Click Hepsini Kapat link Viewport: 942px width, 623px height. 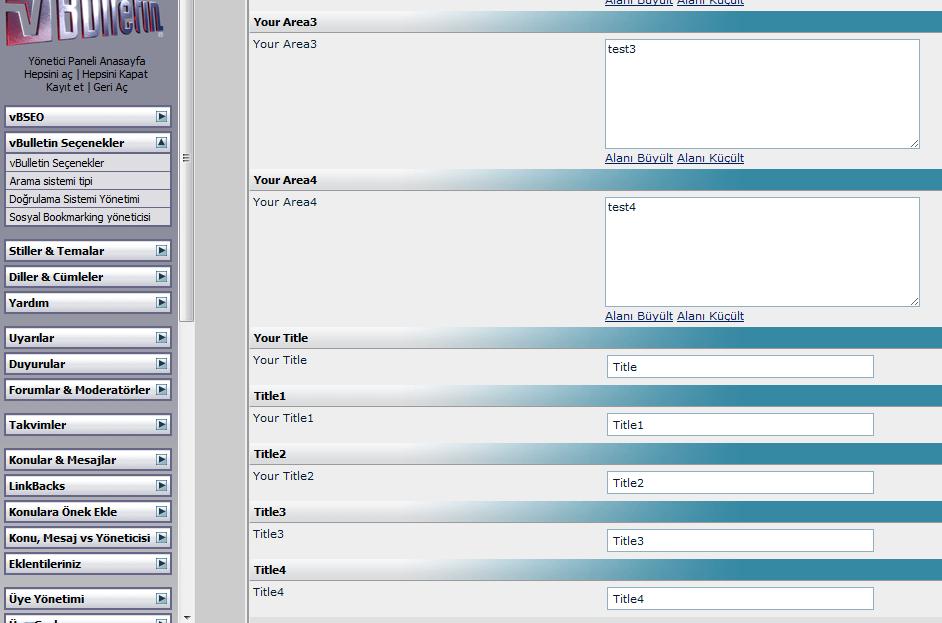(115, 74)
